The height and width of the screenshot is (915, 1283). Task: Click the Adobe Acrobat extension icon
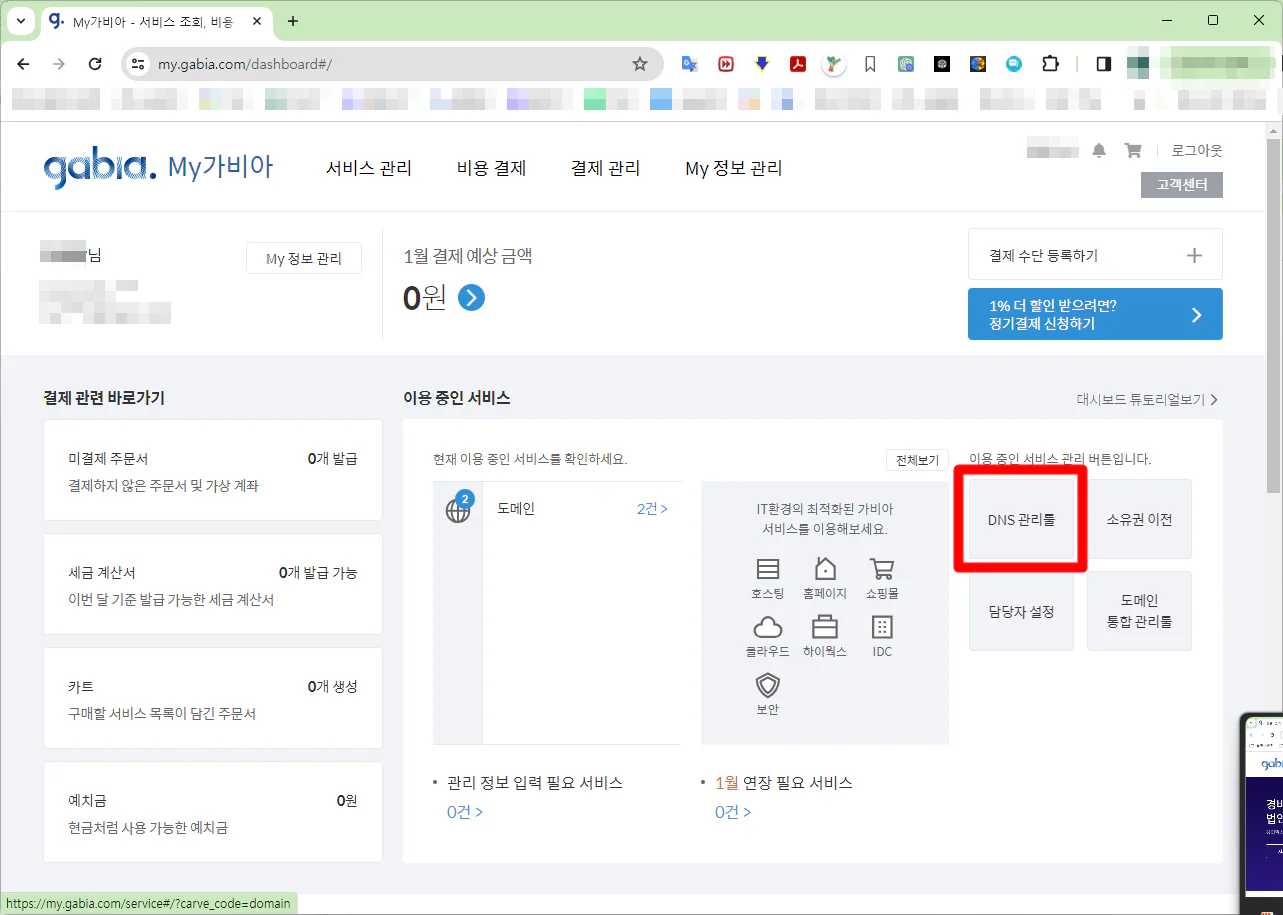click(798, 64)
